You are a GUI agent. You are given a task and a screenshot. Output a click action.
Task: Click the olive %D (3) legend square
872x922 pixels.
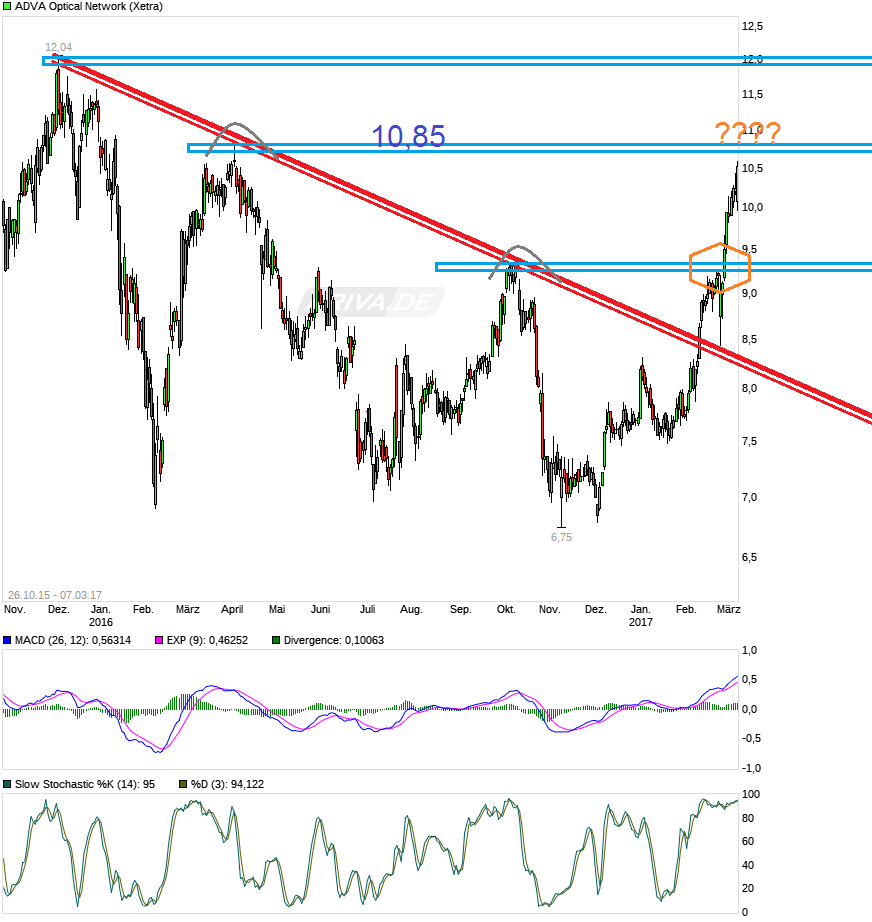(183, 784)
